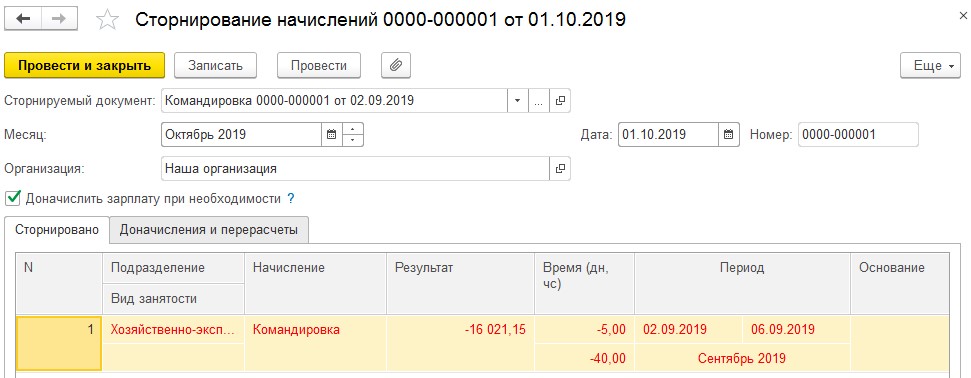This screenshot has width=971, height=378.
Task: Select the Сторнировано tab
Action: 57,230
